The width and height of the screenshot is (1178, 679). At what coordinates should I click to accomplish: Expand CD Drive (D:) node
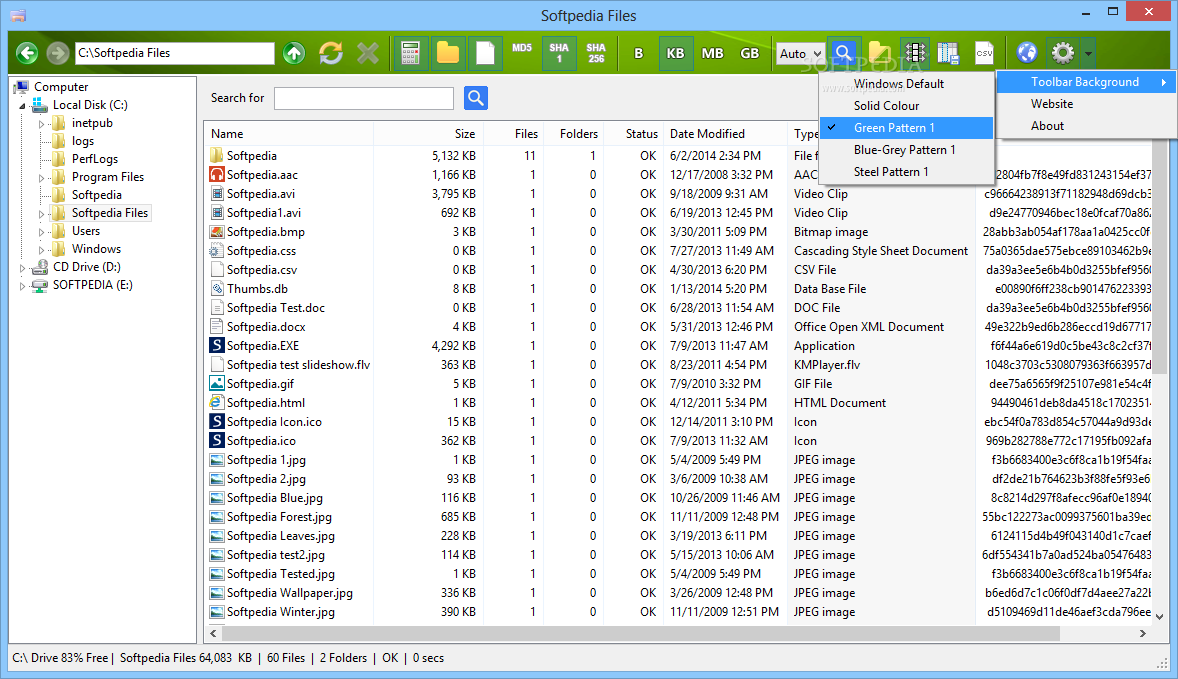(x=23, y=267)
